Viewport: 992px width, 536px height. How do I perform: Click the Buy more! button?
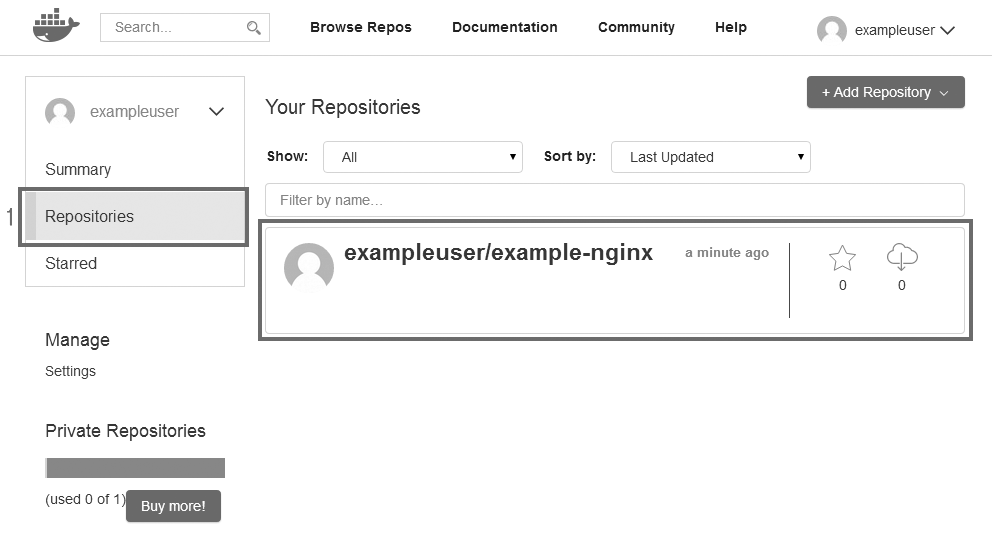173,506
